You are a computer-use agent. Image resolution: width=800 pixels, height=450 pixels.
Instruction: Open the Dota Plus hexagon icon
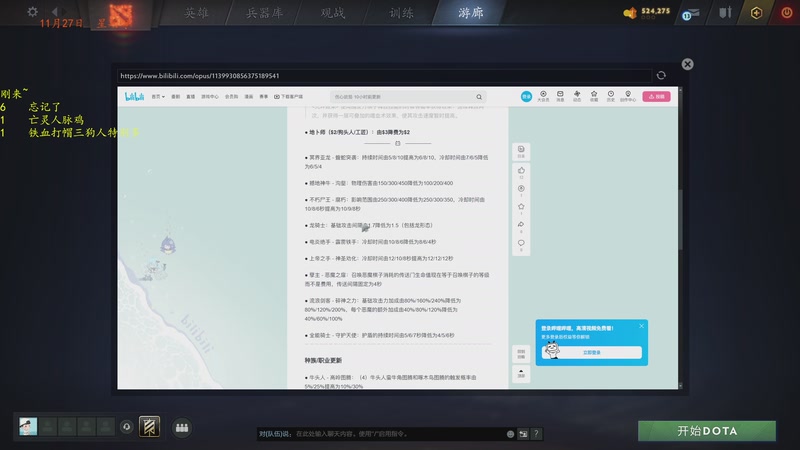pyautogui.click(x=756, y=13)
